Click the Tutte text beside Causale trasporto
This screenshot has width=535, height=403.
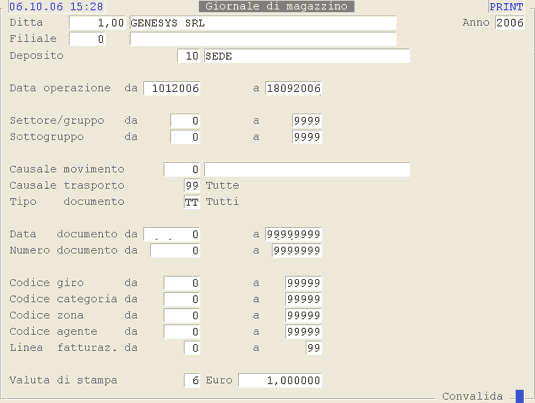[x=222, y=186]
